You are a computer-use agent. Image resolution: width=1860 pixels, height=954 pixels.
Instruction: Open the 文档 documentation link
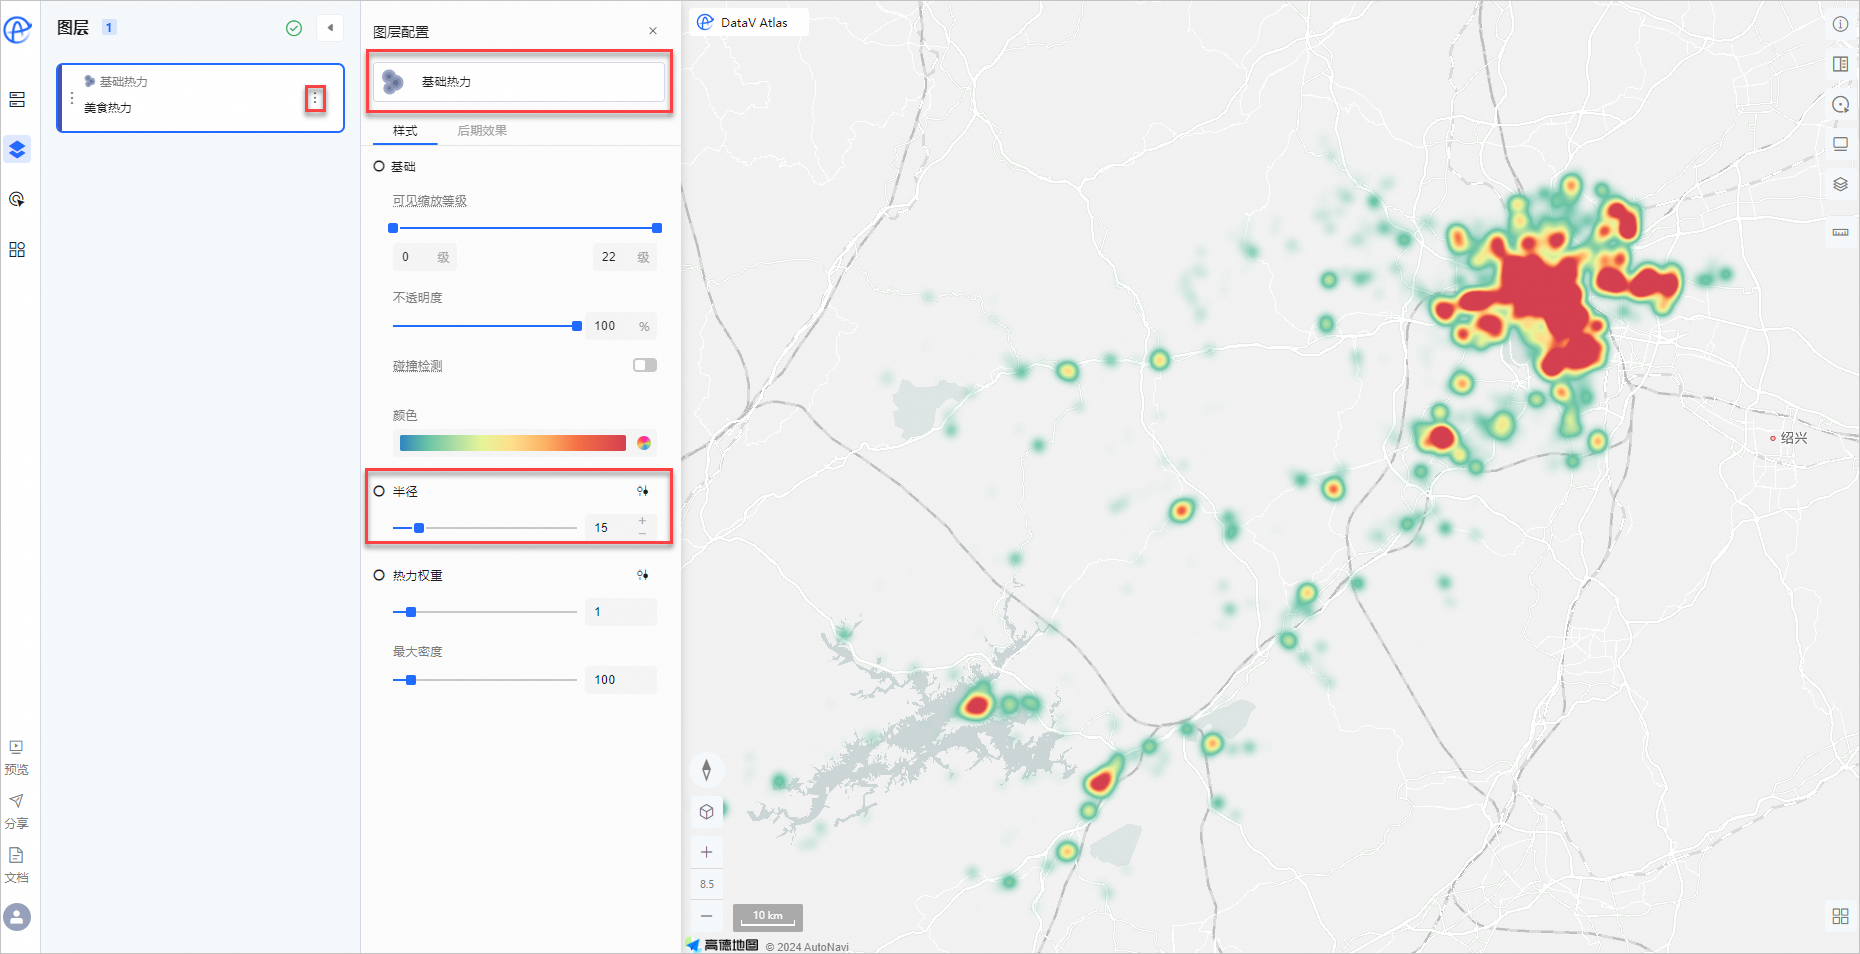pyautogui.click(x=17, y=865)
